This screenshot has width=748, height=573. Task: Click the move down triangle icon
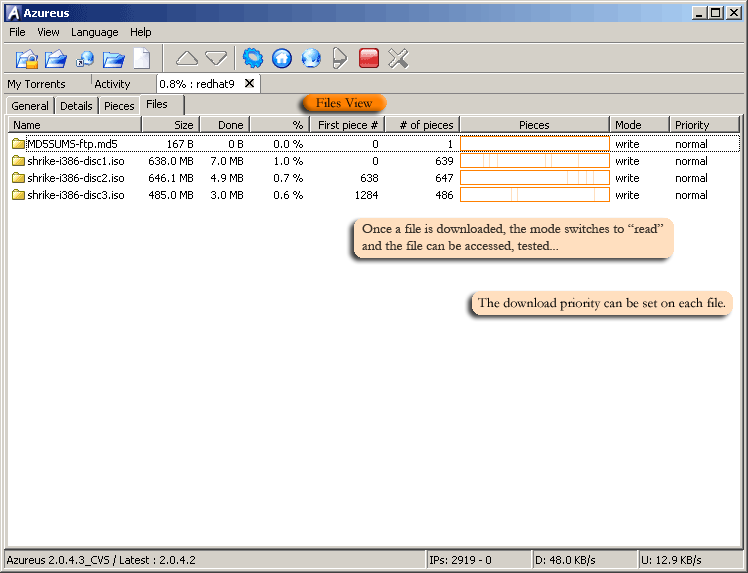[216, 59]
